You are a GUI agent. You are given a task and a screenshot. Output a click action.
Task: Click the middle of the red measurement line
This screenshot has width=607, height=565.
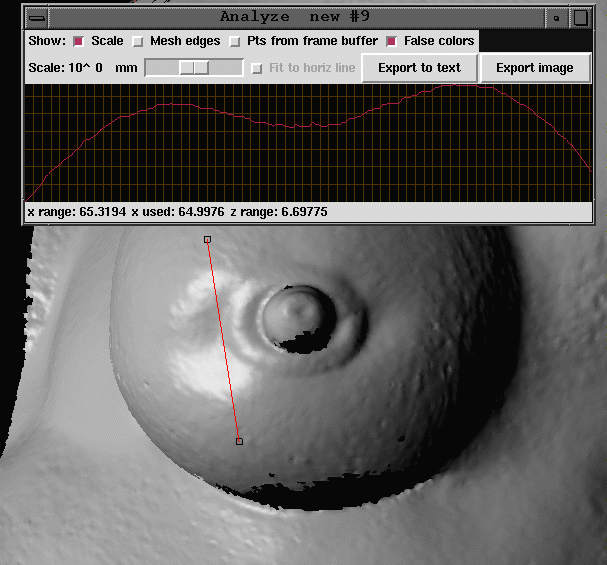click(223, 340)
